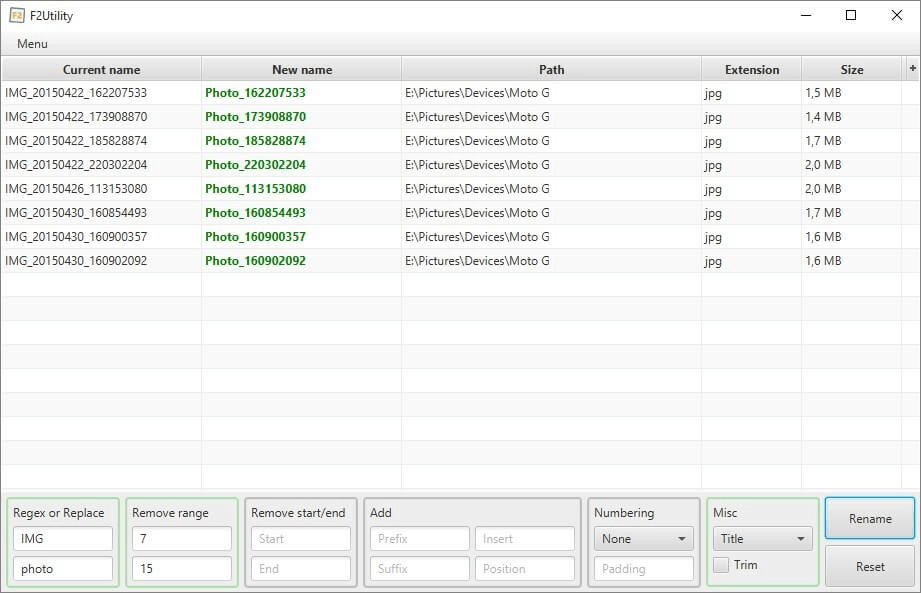This screenshot has height=593, width=921.
Task: Click the Prefix input field
Action: (419, 539)
